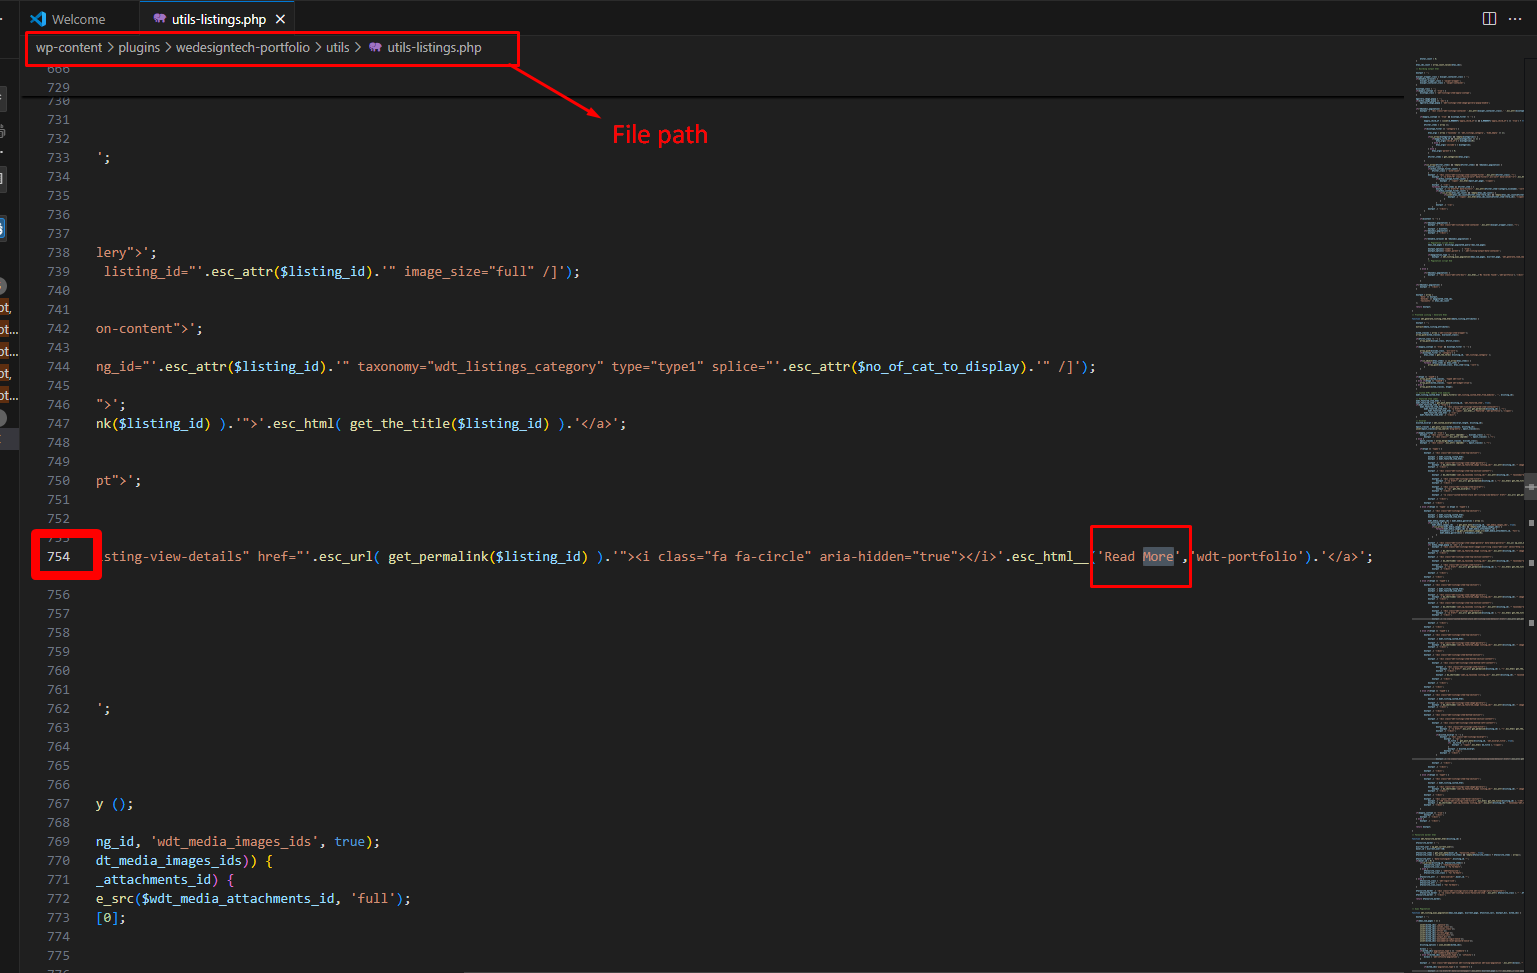Image resolution: width=1537 pixels, height=973 pixels.
Task: Open wedesigntech-portfolio in the breadcrumb path
Action: tap(243, 47)
